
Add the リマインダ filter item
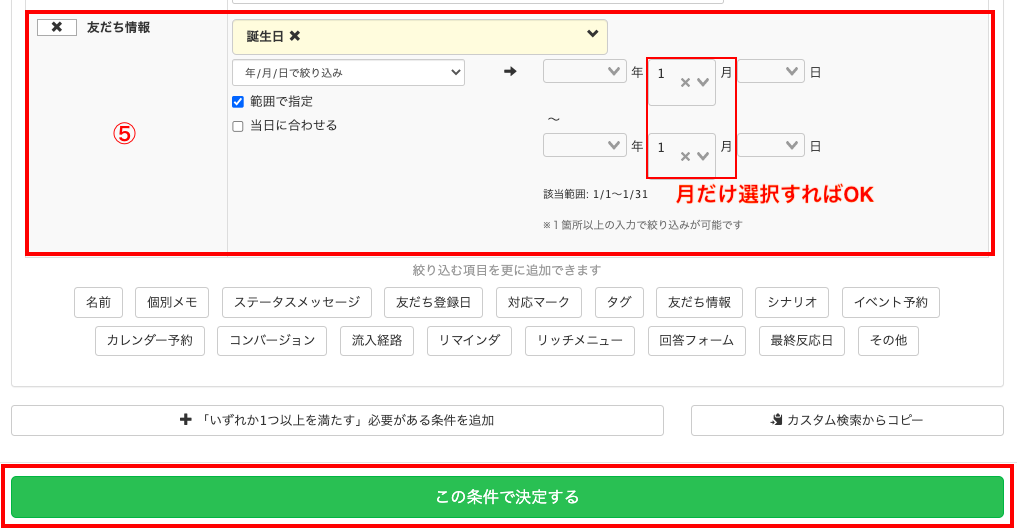pyautogui.click(x=469, y=341)
